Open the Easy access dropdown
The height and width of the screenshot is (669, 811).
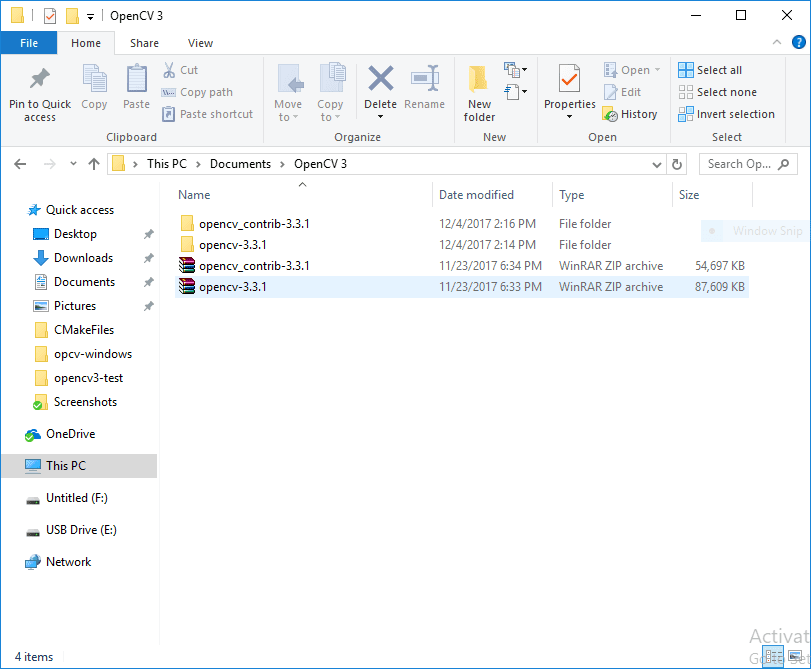coord(515,92)
